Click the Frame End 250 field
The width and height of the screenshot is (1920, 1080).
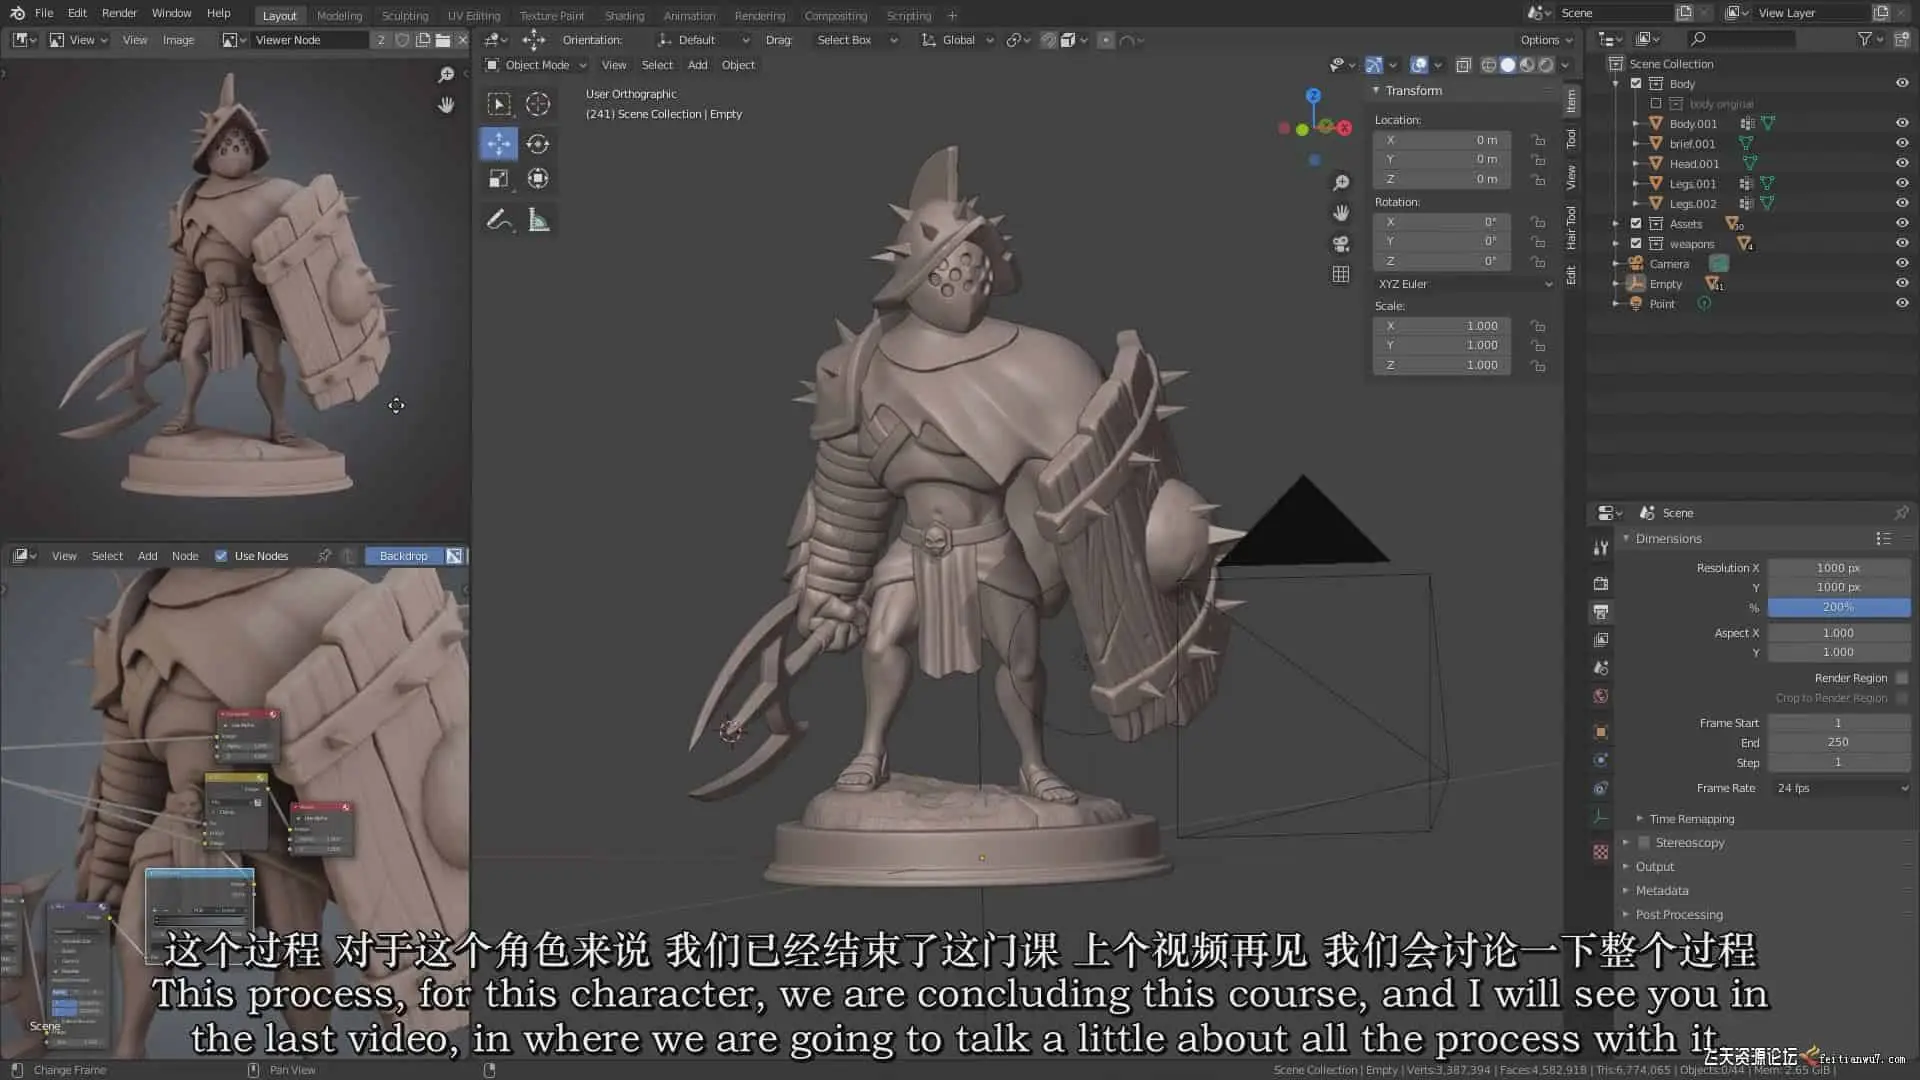tap(1838, 742)
